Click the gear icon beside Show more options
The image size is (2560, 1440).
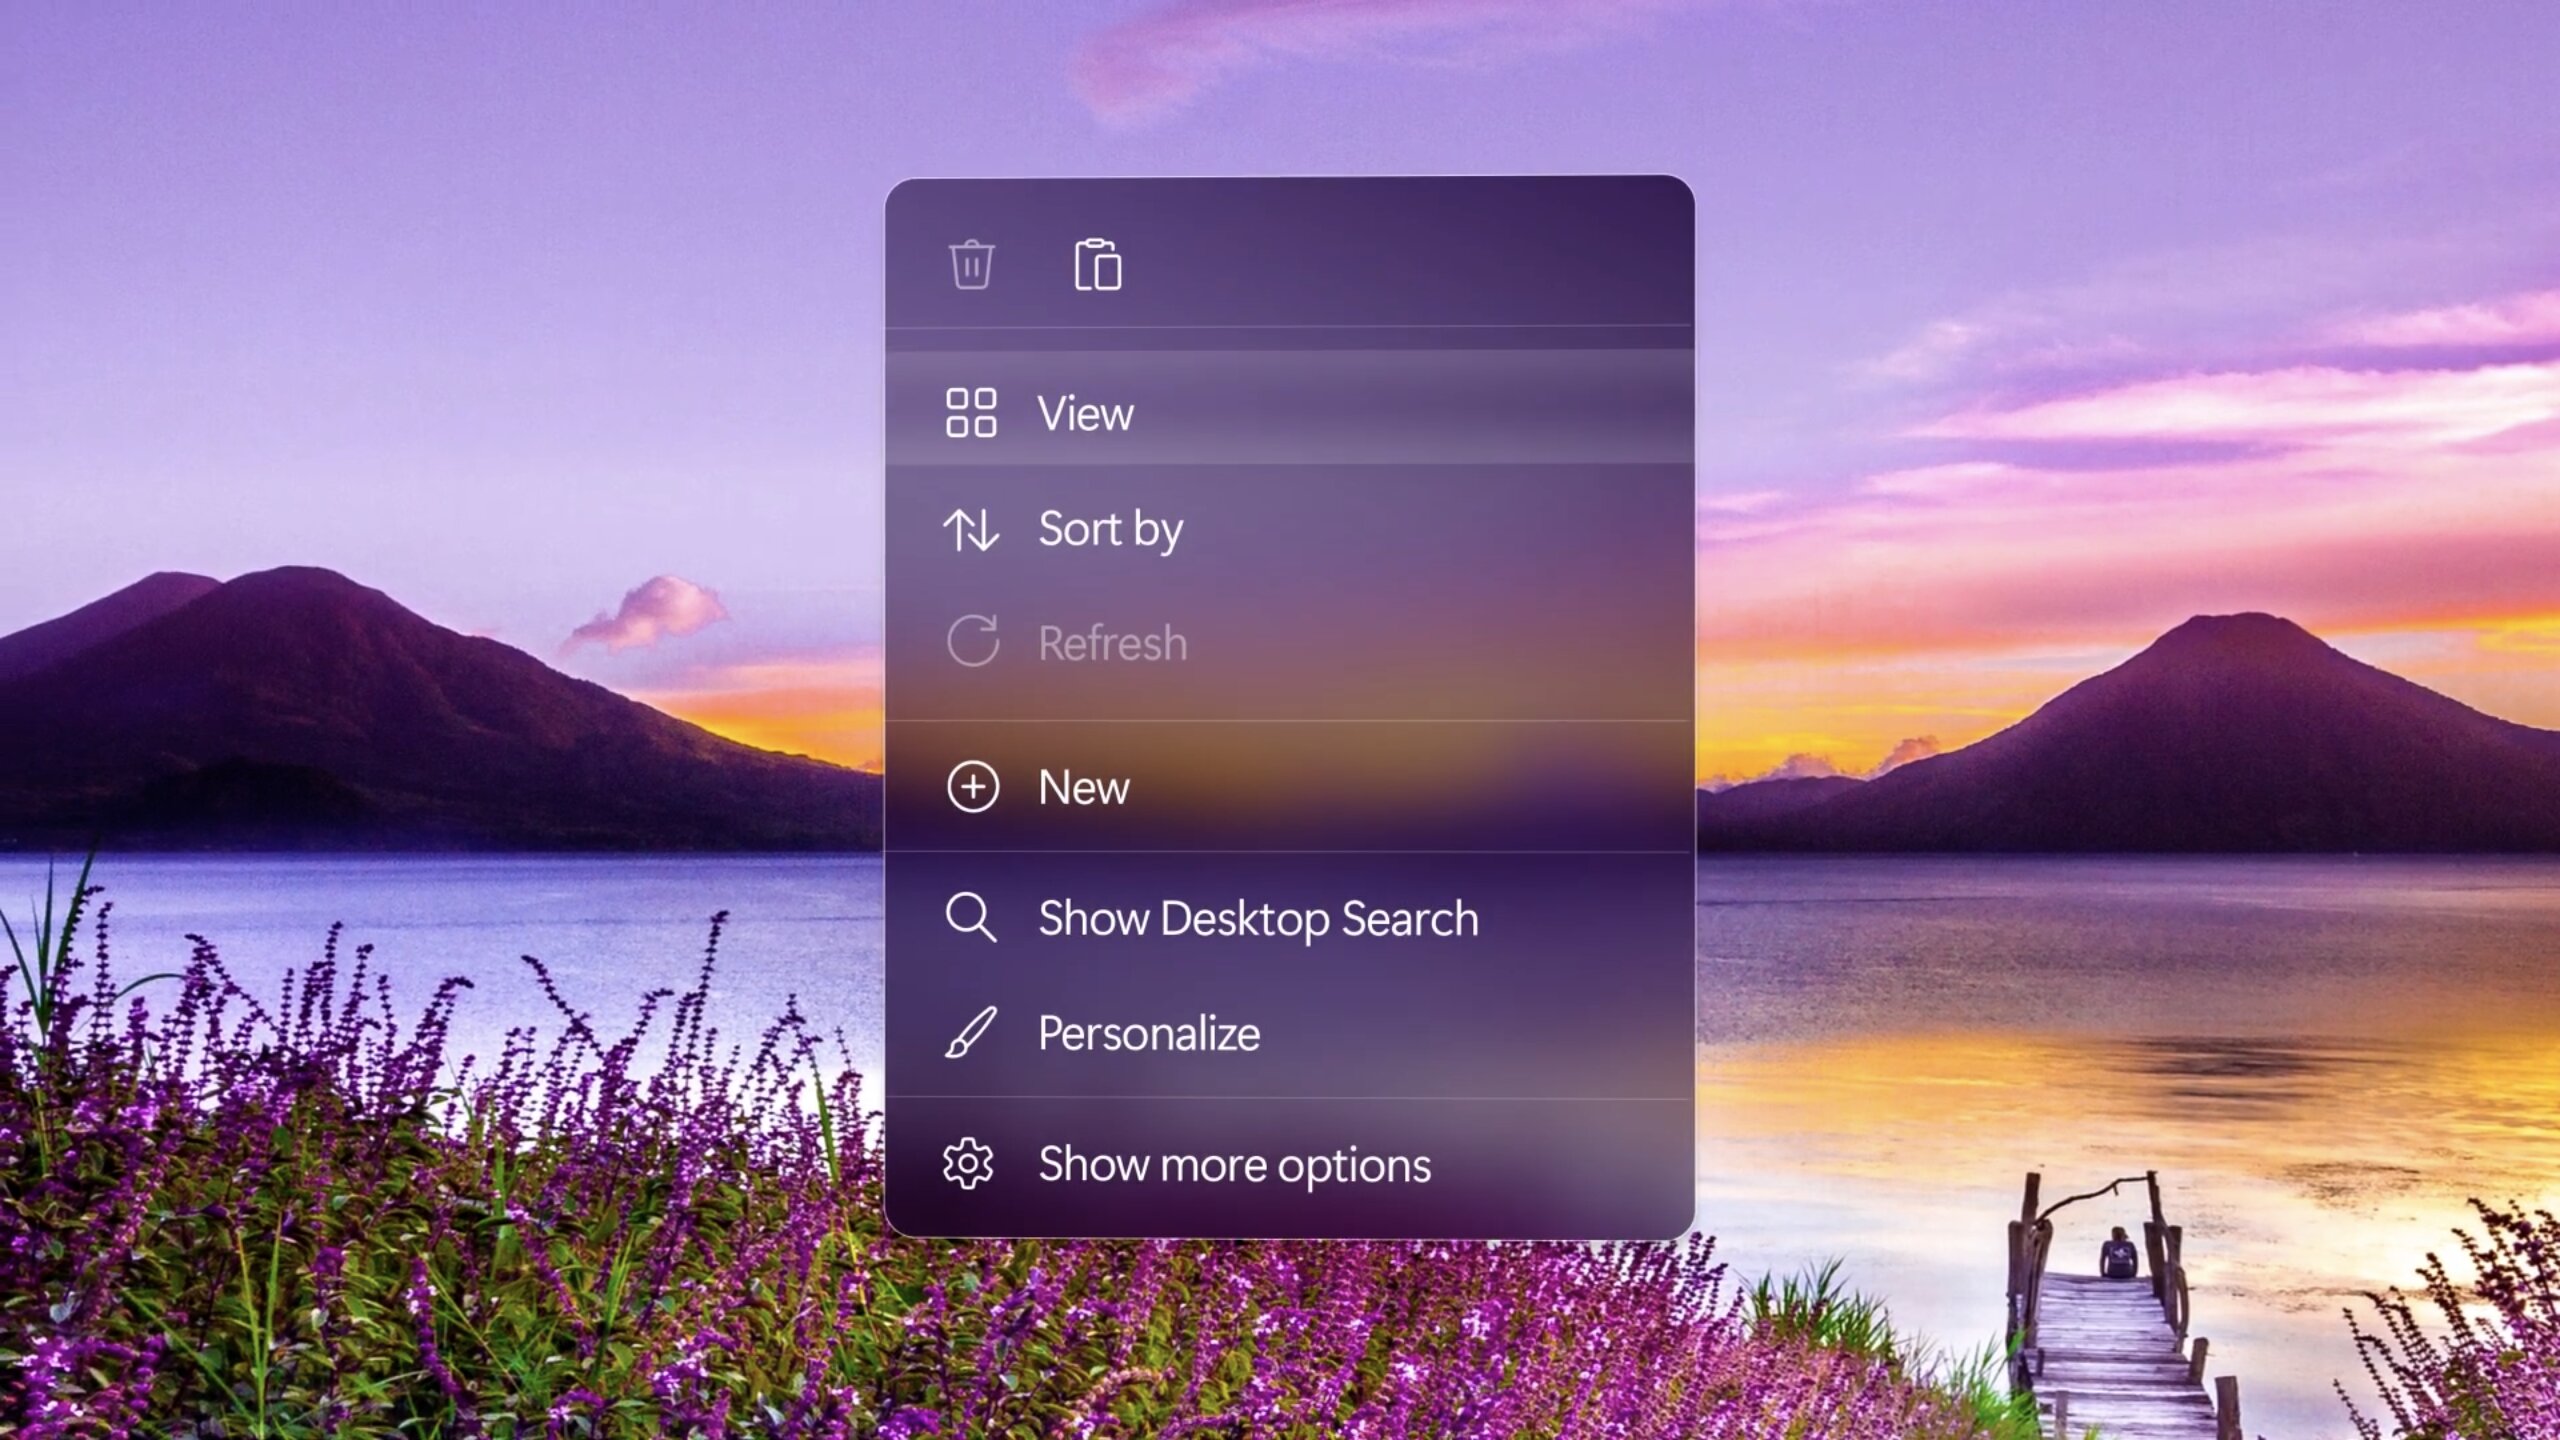tap(969, 1164)
